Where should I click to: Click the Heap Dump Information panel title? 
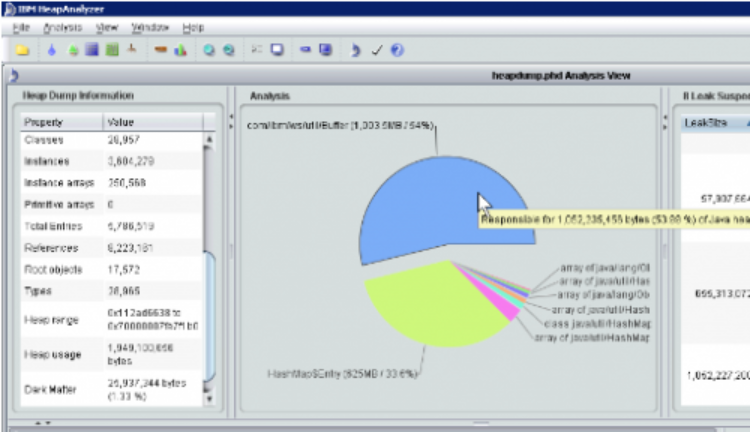tap(78, 95)
